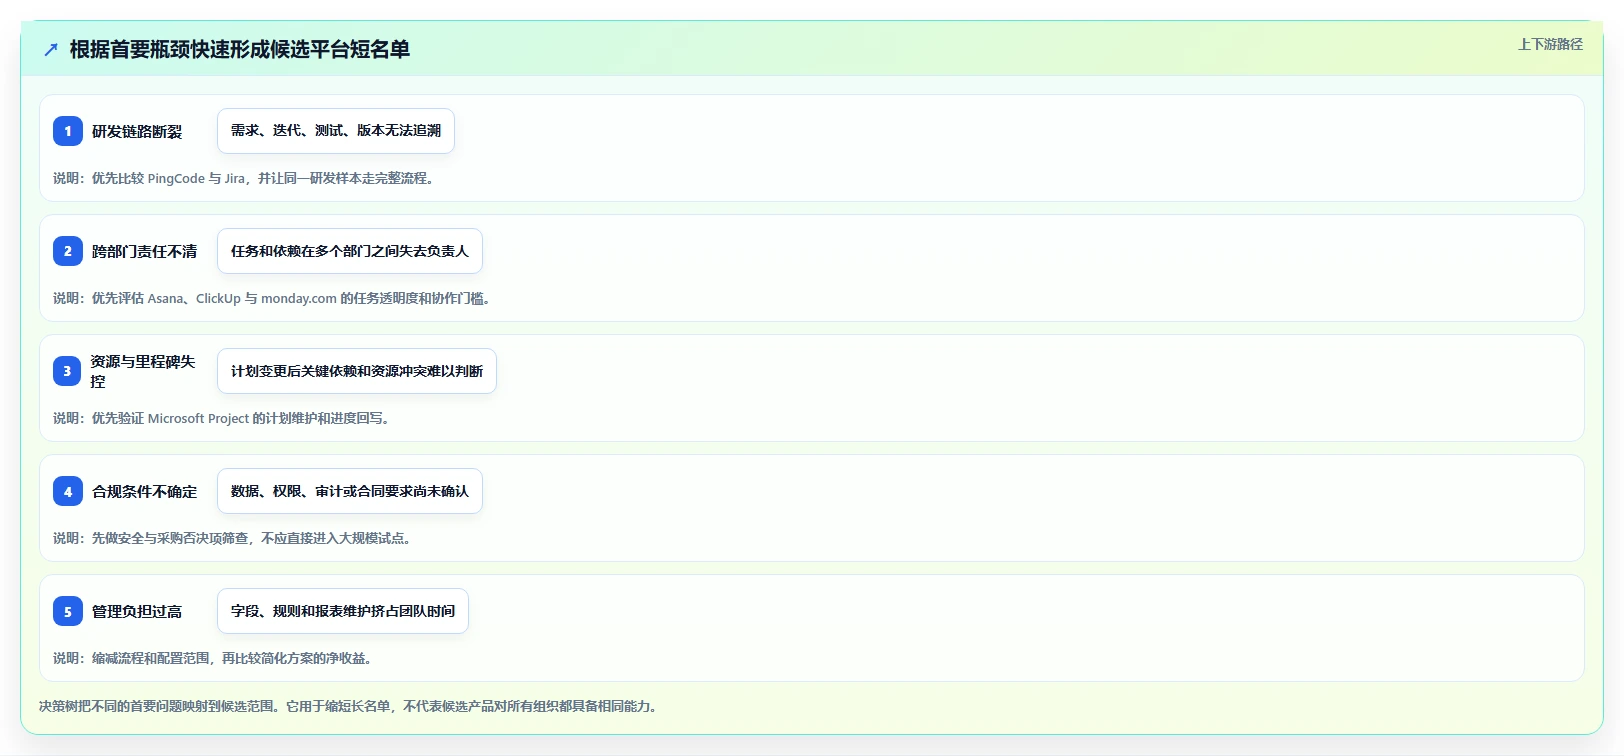This screenshot has height=756, width=1624.
Task: Click the footer text starting 决策树把不同的首要问题
Action: click(x=348, y=706)
